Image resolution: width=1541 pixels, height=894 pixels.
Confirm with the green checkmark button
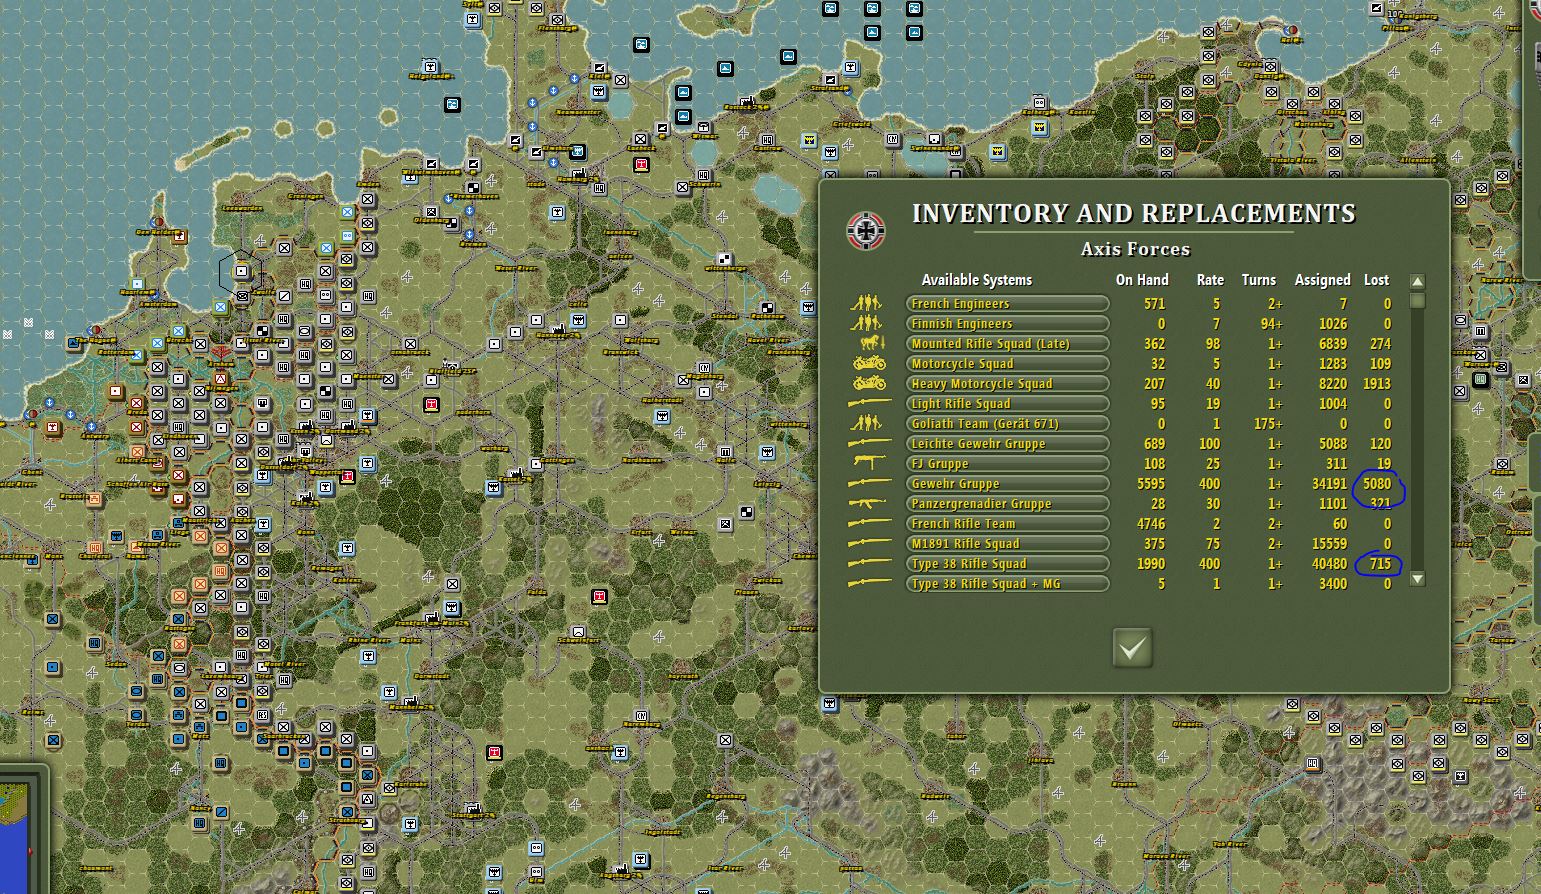(x=1131, y=646)
